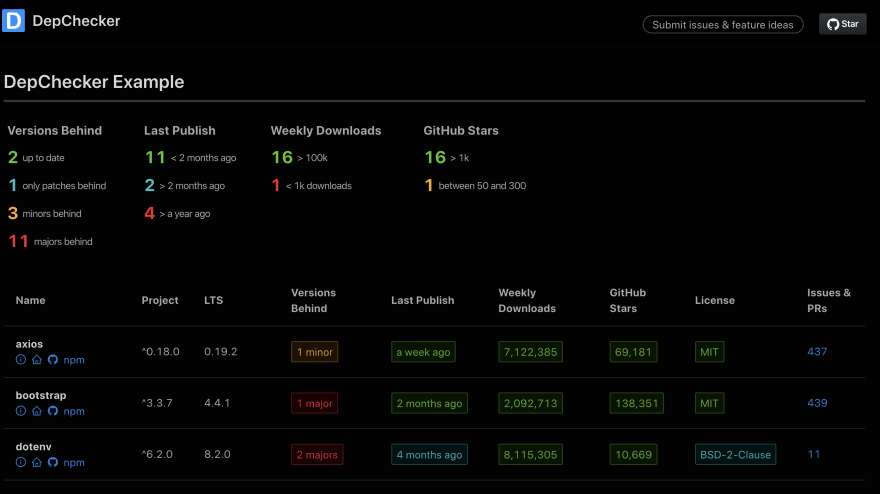The image size is (880, 494).
Task: Sort by the GitHub Stars column header
Action: tap(627, 300)
